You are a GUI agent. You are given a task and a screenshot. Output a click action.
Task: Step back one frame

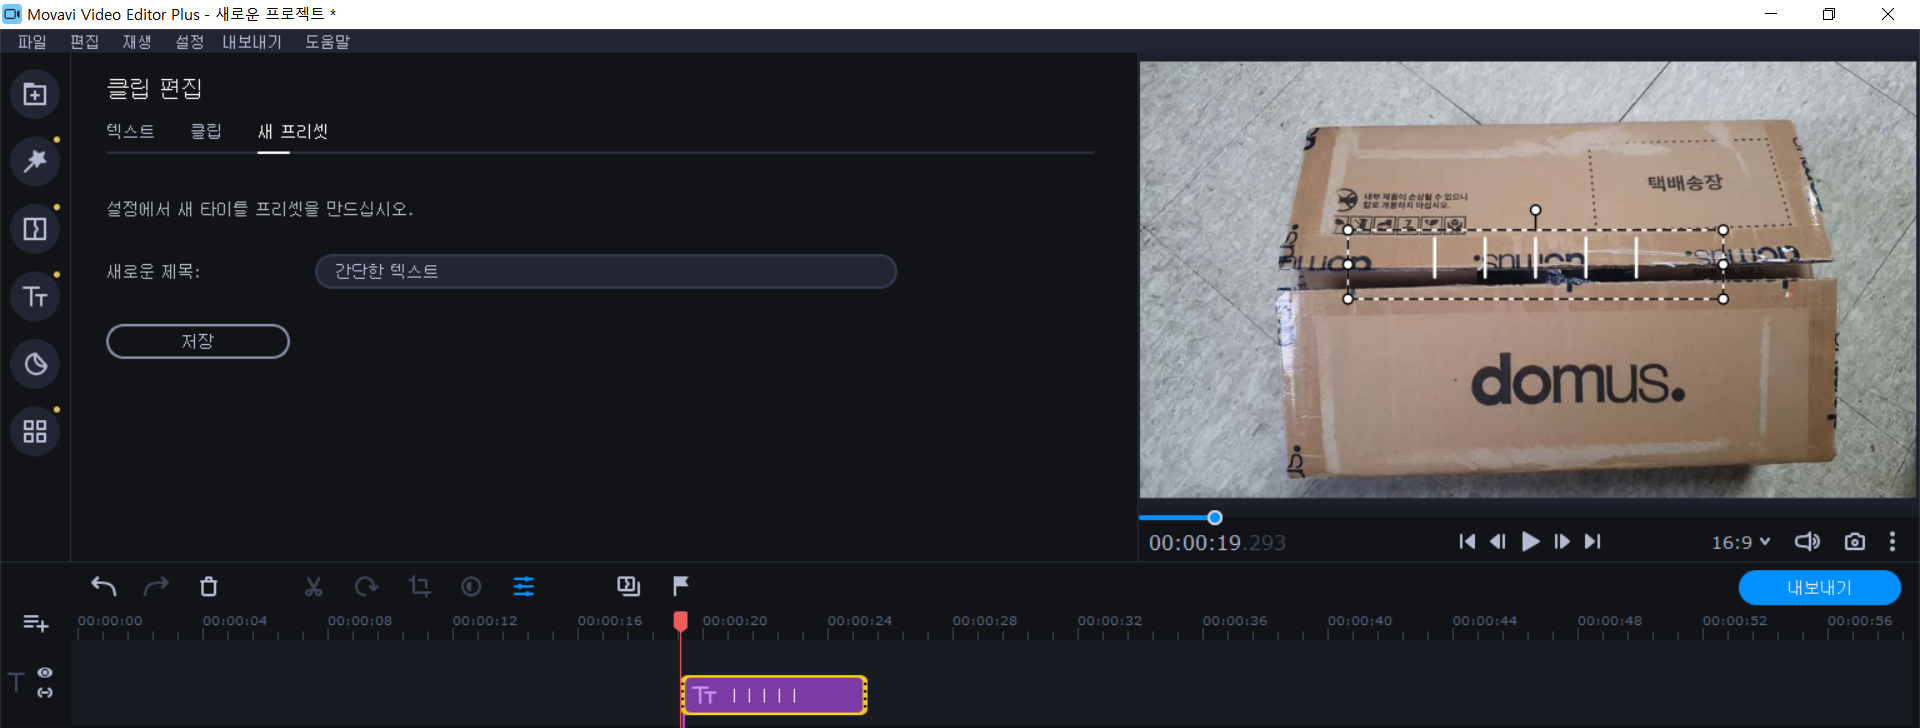tap(1498, 541)
